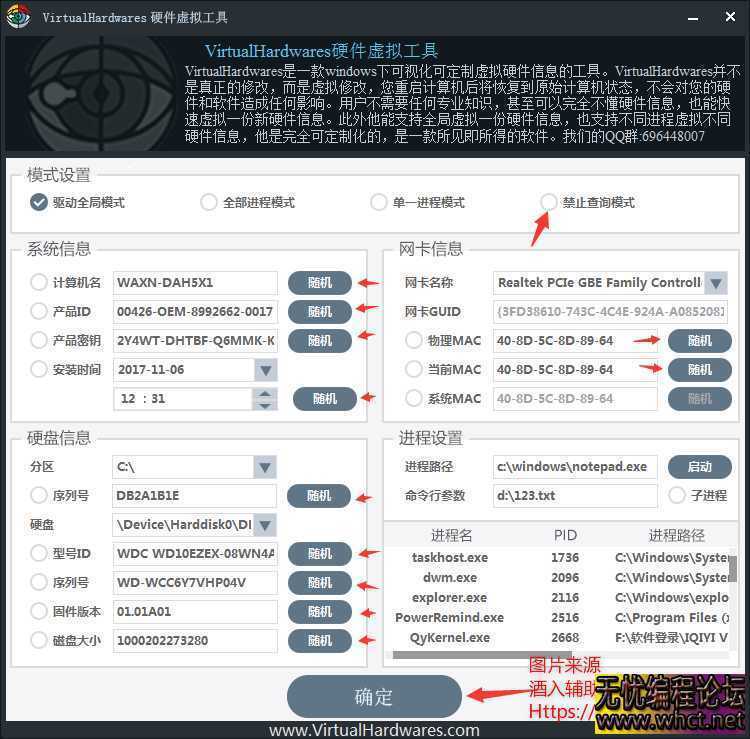Toggle the 计算机名 radio button
The image size is (750, 739).
point(39,283)
